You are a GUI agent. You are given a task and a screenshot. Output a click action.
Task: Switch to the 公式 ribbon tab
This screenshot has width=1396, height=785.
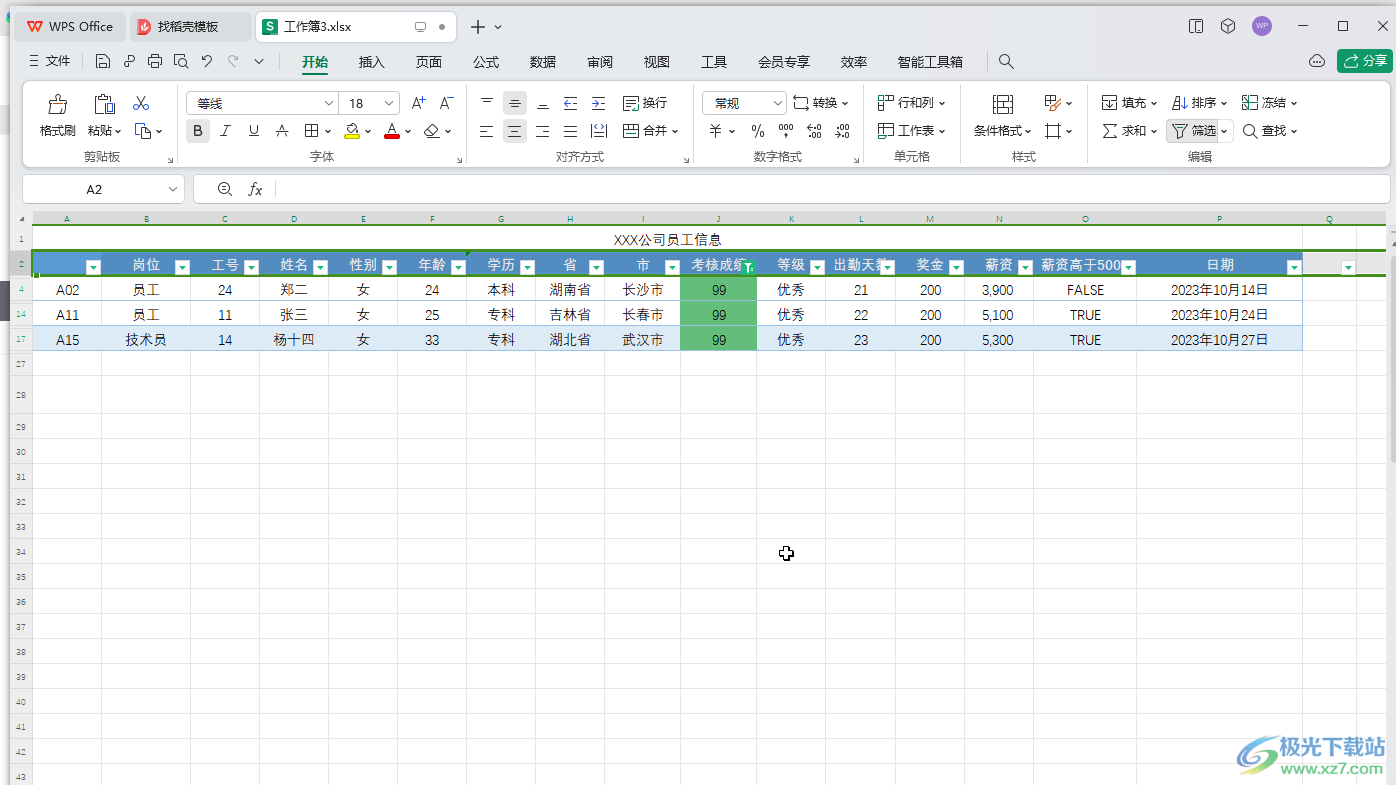pyautogui.click(x=486, y=62)
